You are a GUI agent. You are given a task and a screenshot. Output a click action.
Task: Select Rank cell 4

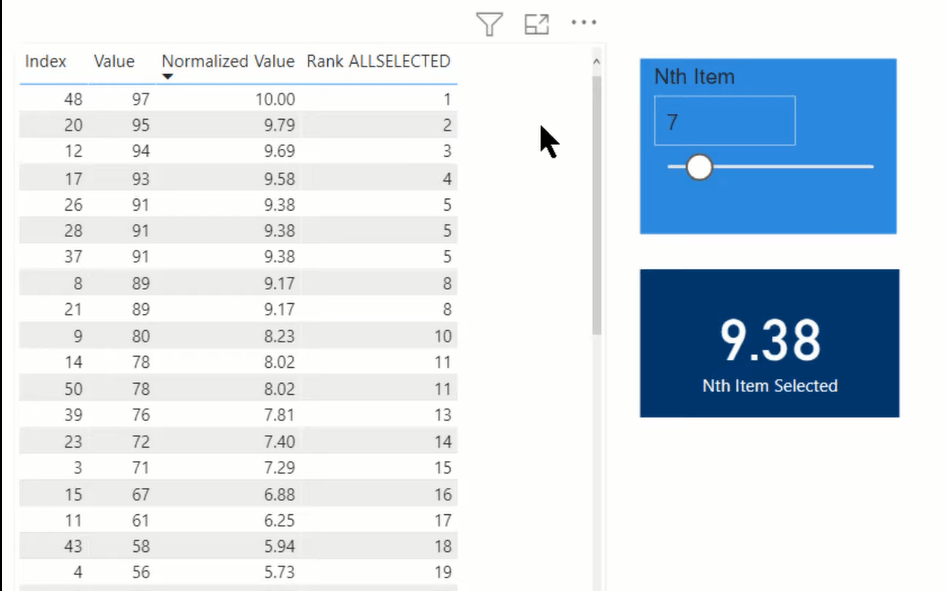(x=447, y=179)
